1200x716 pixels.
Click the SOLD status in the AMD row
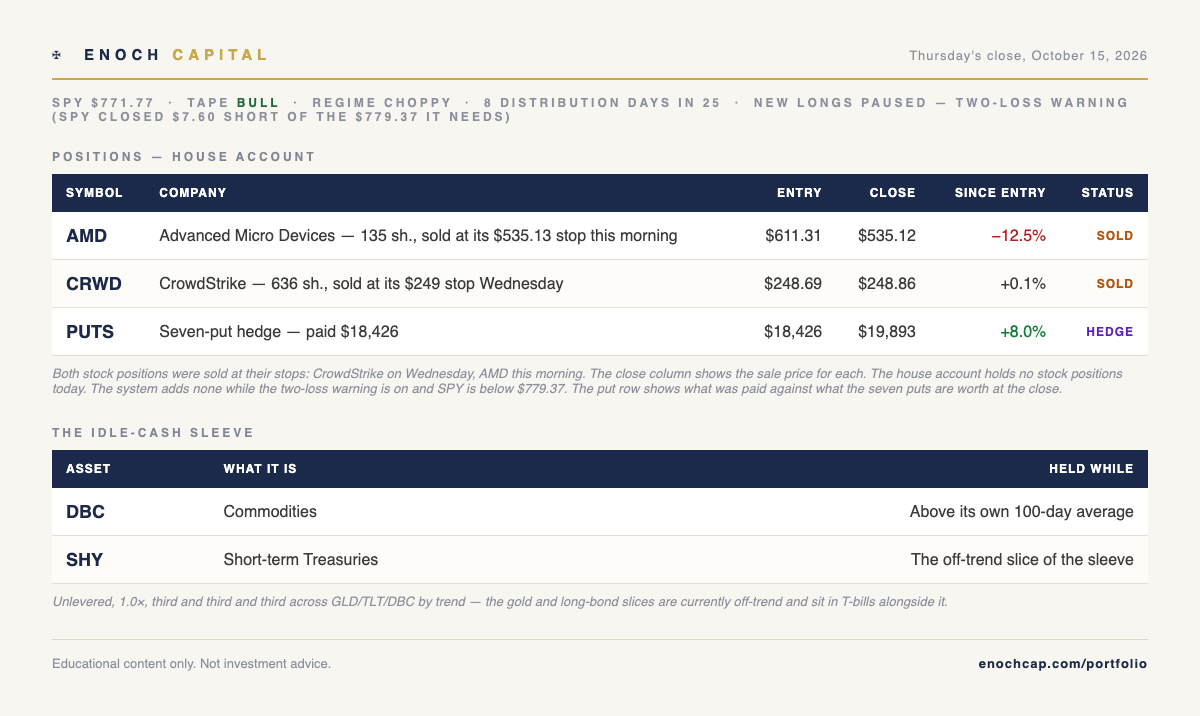point(1115,236)
